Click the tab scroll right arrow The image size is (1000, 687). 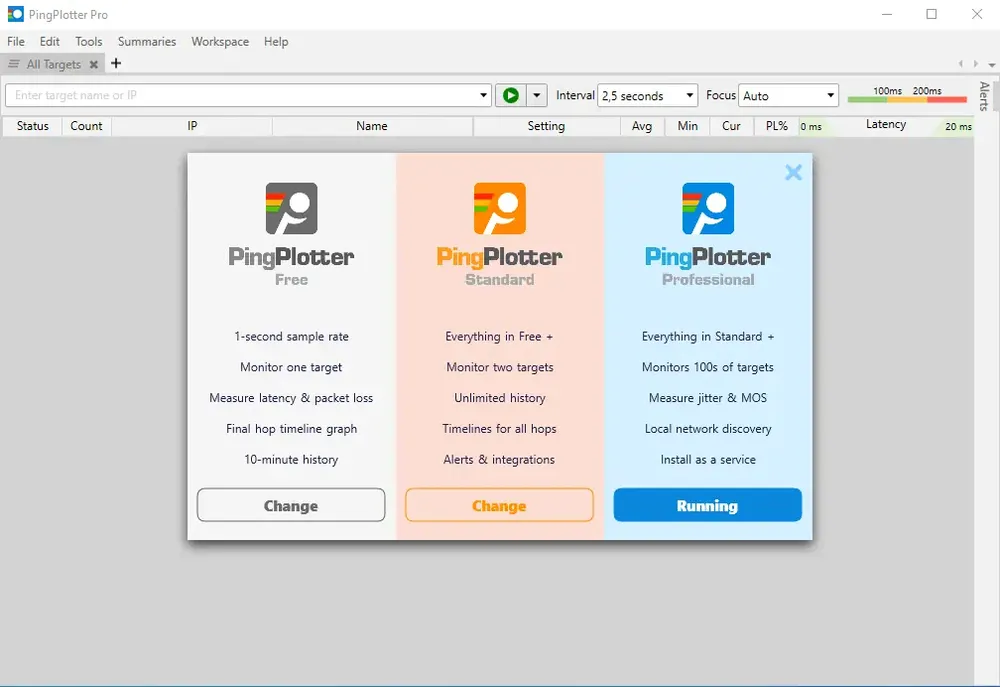click(976, 64)
